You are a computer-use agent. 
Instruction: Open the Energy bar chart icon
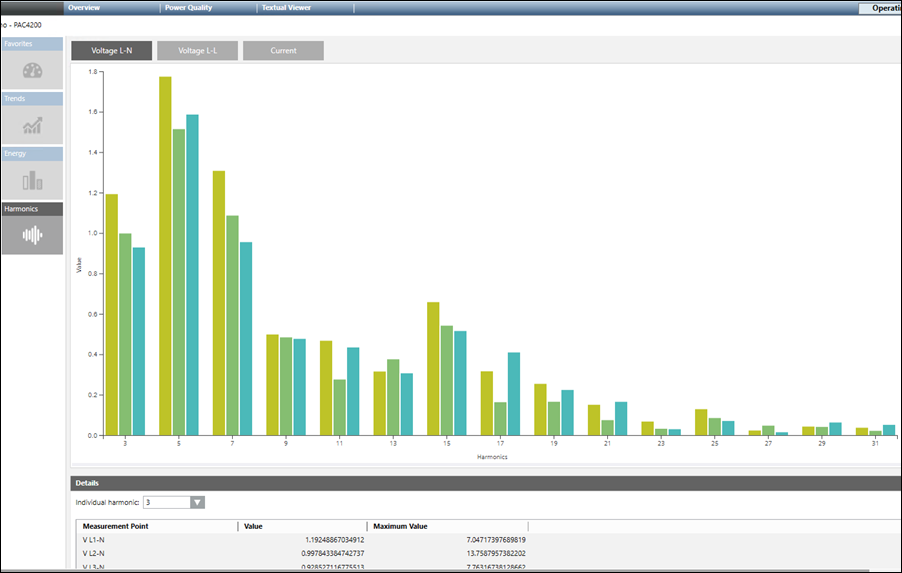click(x=32, y=179)
